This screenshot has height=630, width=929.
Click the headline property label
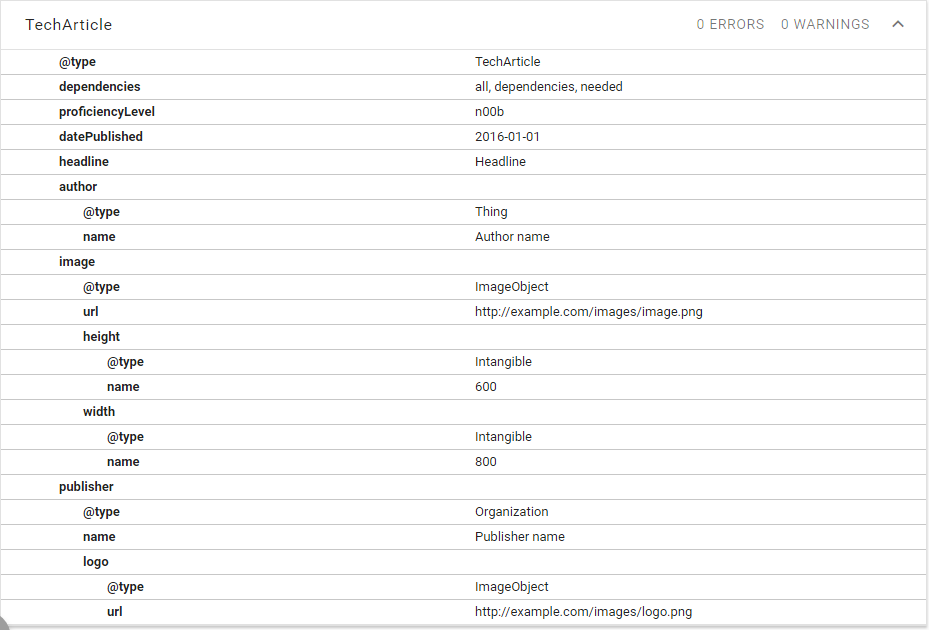[x=84, y=162]
